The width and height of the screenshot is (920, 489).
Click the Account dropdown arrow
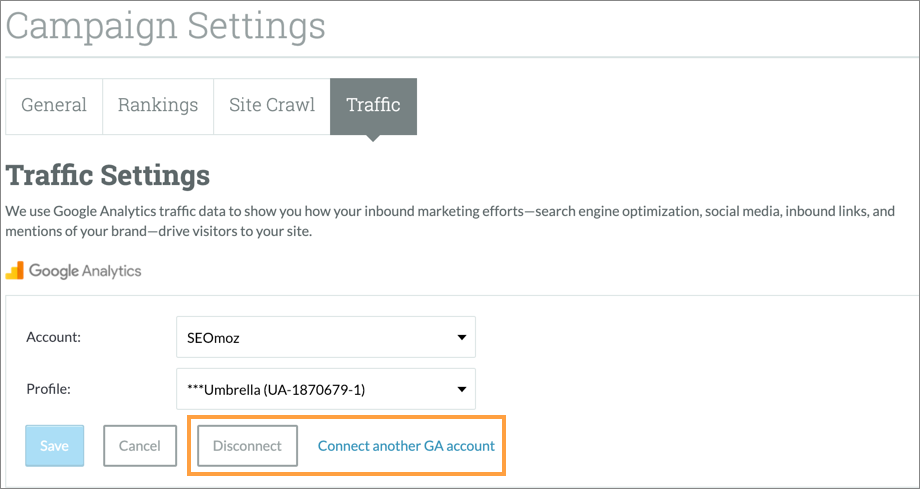461,338
